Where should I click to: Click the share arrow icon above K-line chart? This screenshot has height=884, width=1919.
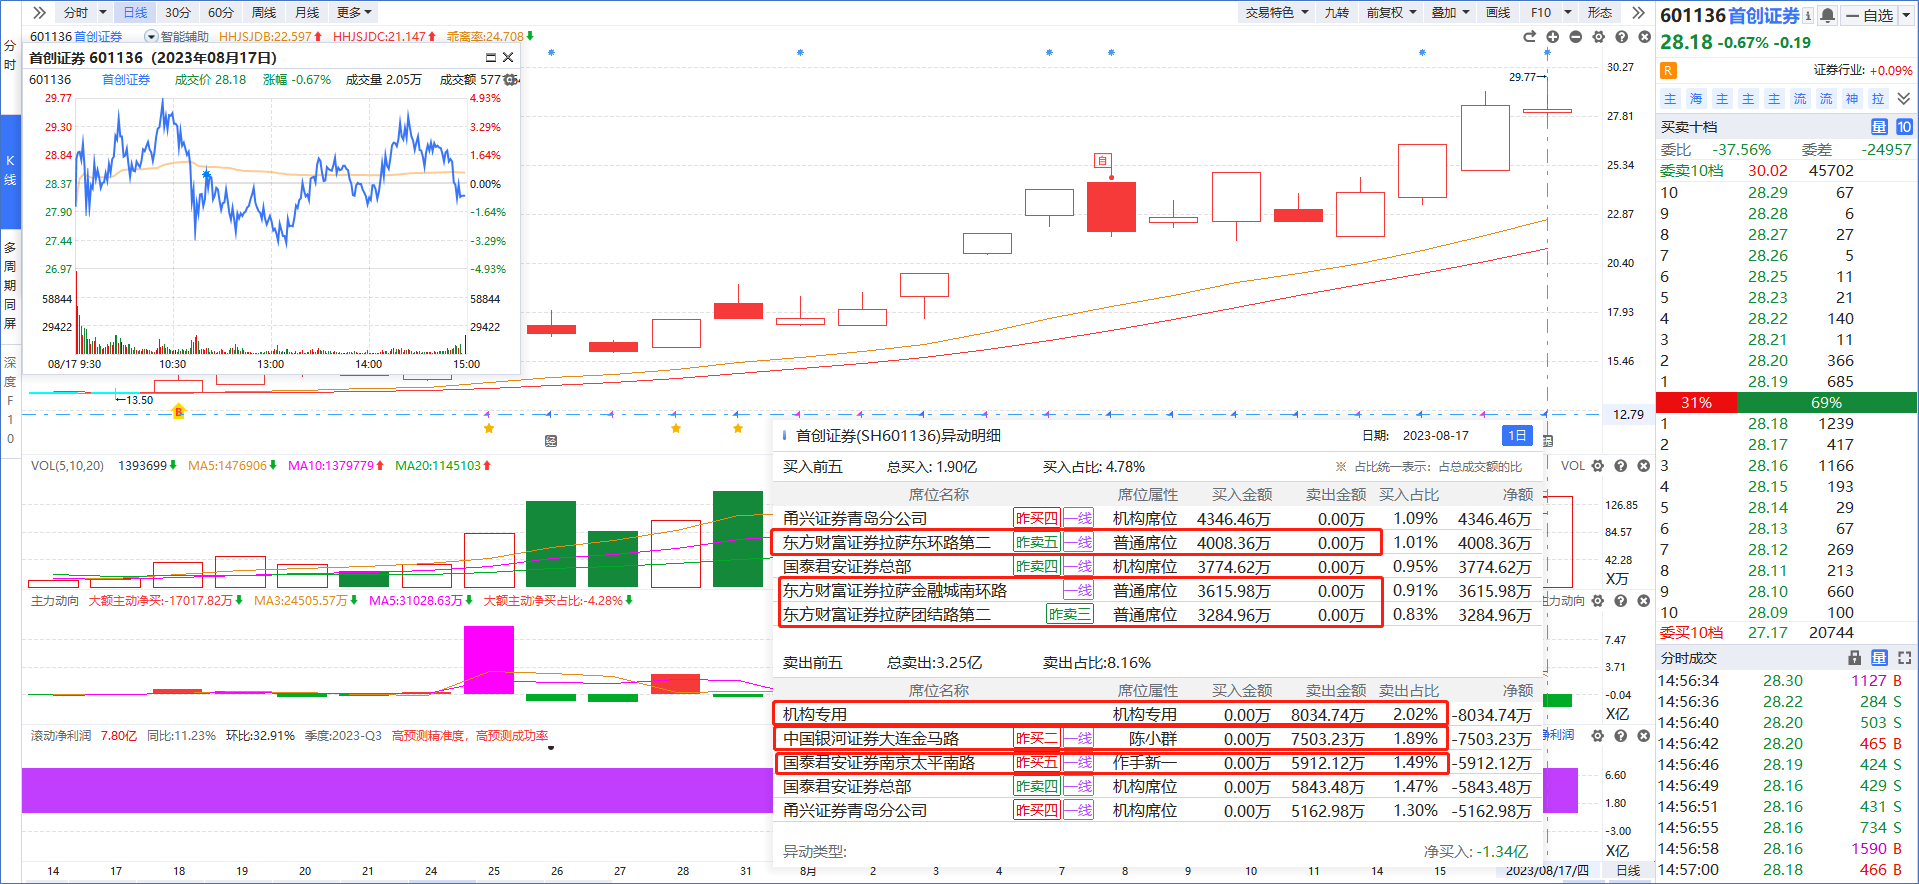tap(1529, 37)
